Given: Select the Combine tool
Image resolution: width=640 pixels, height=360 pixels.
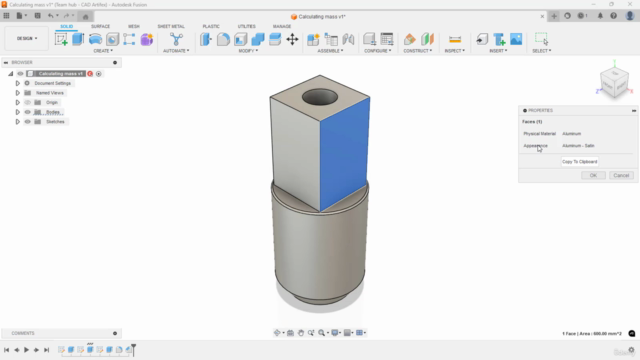Looking at the screenshot, I should pos(258,39).
